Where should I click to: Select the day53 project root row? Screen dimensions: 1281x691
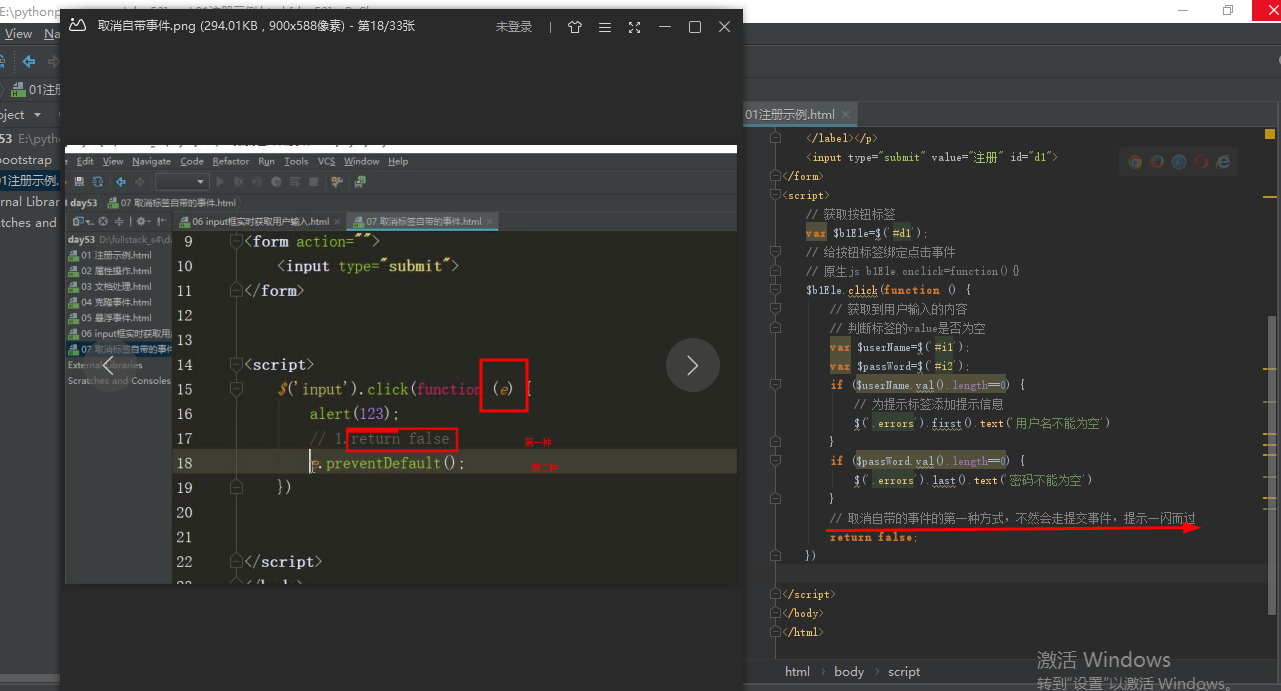tap(30, 139)
